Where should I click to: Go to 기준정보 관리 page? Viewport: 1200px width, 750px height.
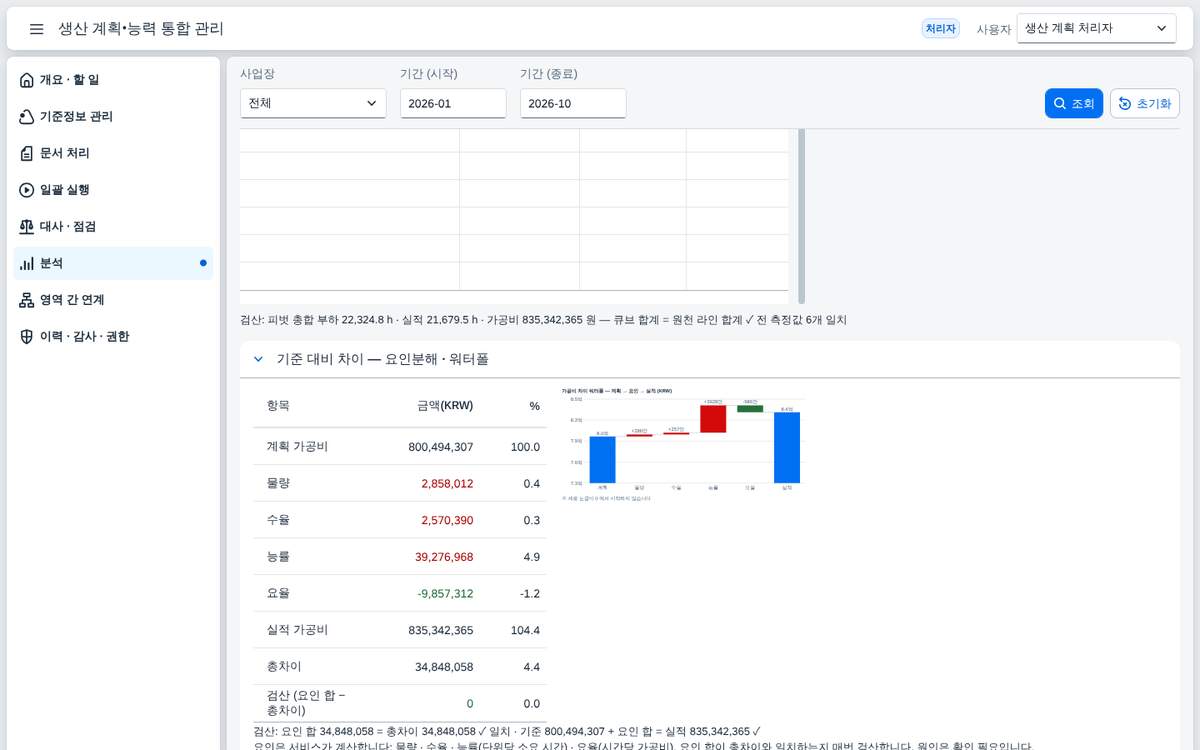[113, 117]
